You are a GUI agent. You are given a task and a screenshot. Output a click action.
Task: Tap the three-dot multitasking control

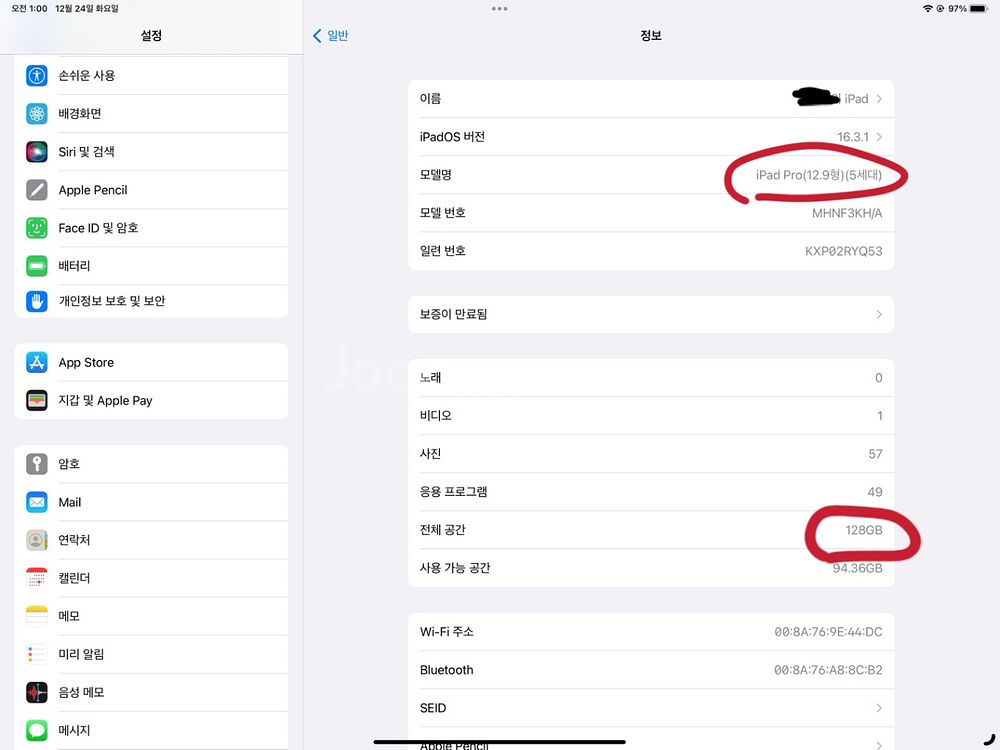tap(499, 9)
